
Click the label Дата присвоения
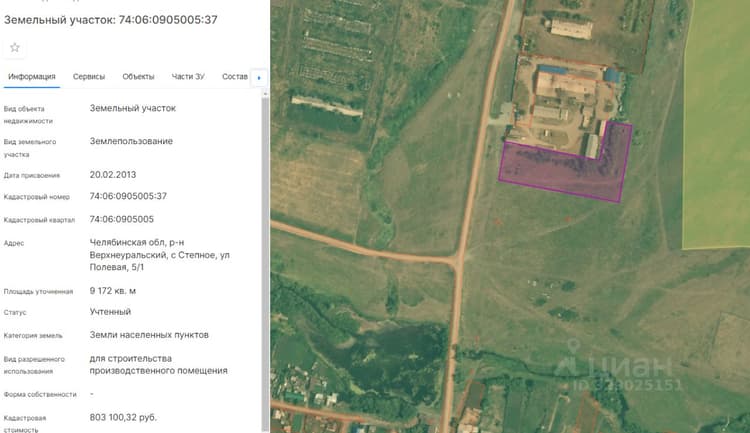coord(32,176)
